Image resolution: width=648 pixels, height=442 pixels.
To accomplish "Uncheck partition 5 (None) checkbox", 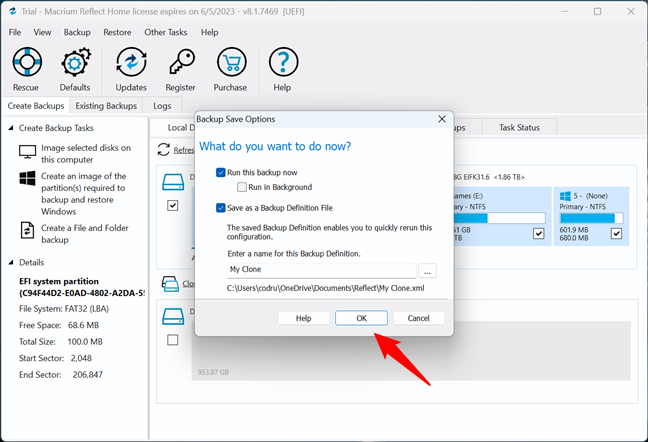I will pyautogui.click(x=616, y=234).
